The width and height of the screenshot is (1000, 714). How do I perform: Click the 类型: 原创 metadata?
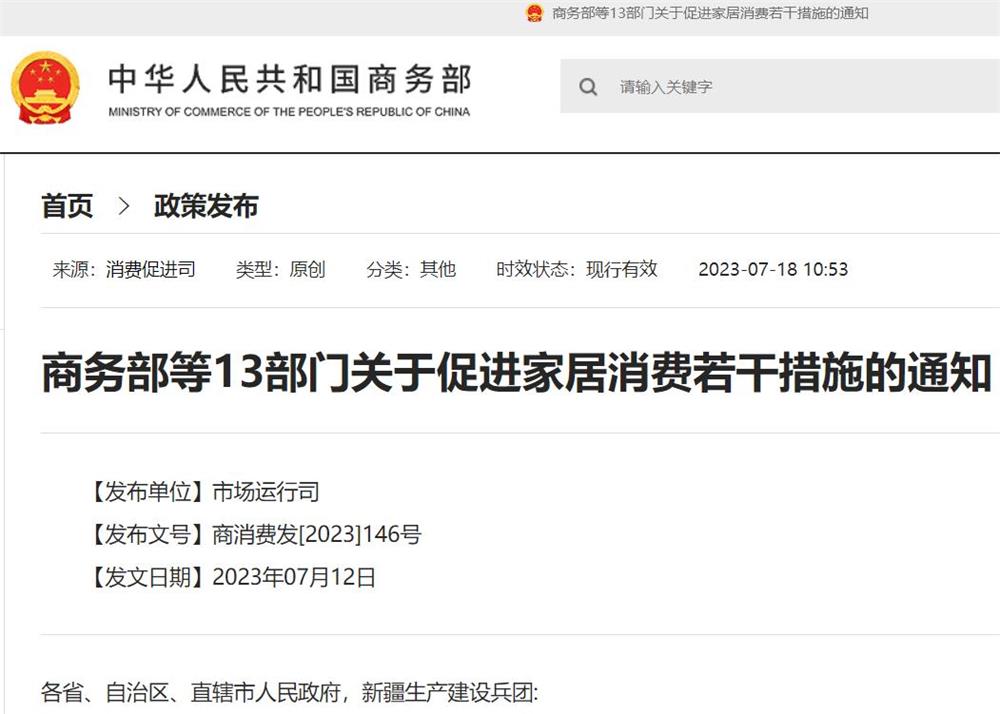[280, 269]
